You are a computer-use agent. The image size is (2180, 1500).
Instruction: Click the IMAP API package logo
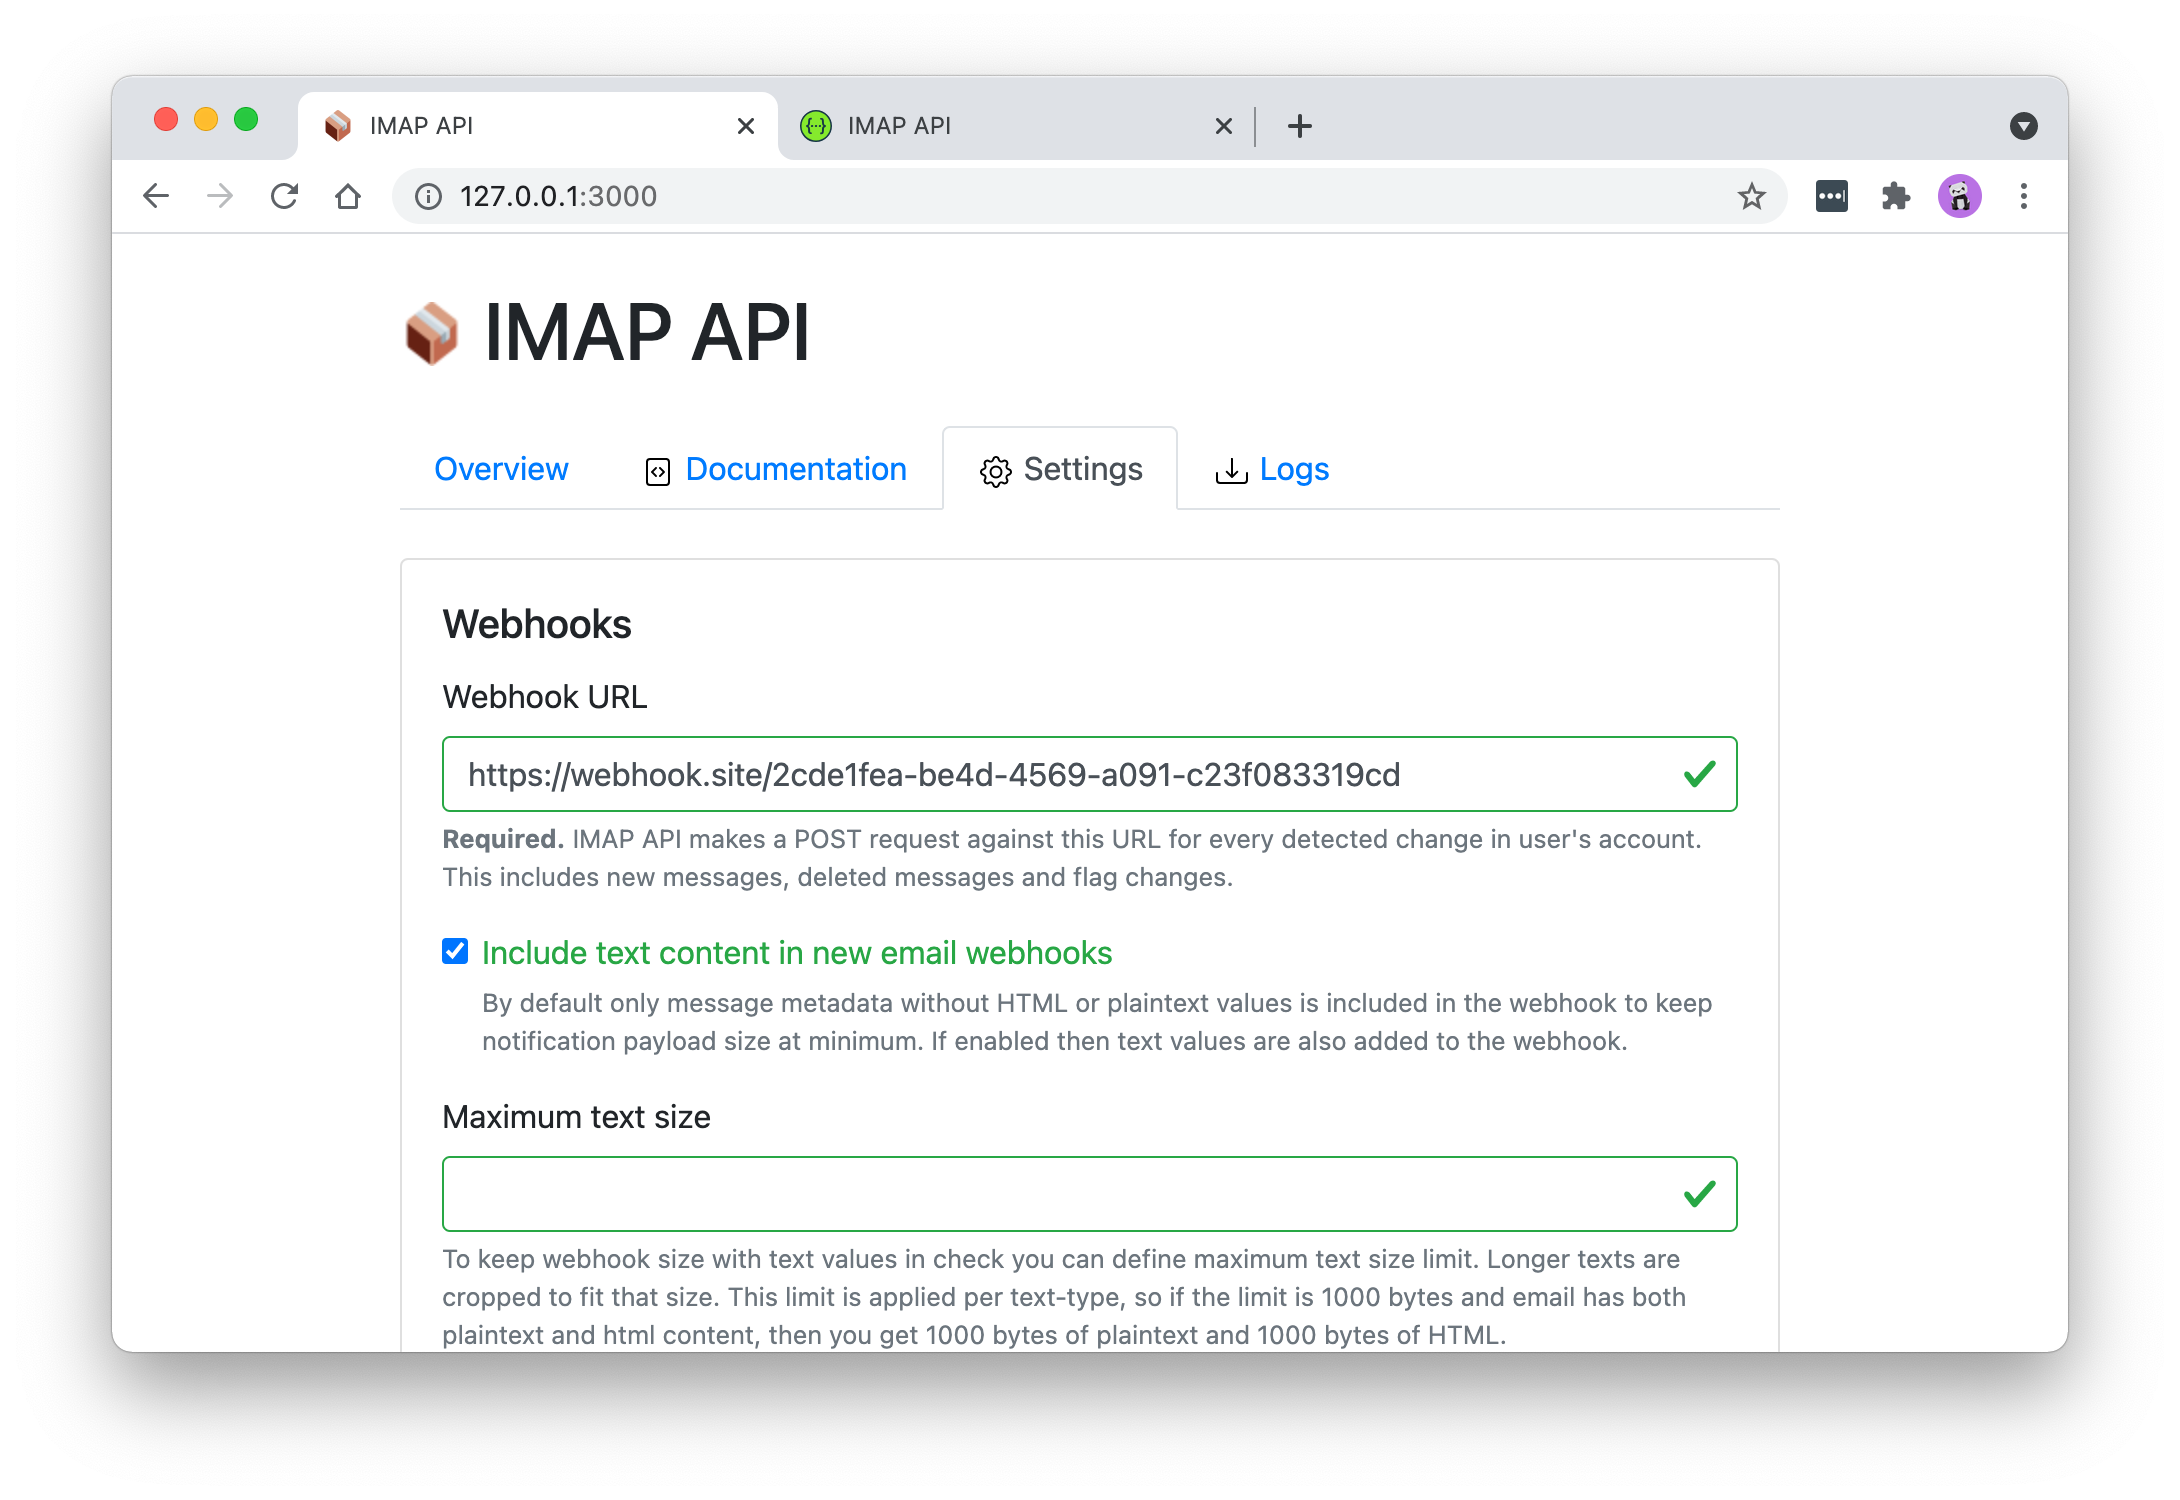coord(432,333)
